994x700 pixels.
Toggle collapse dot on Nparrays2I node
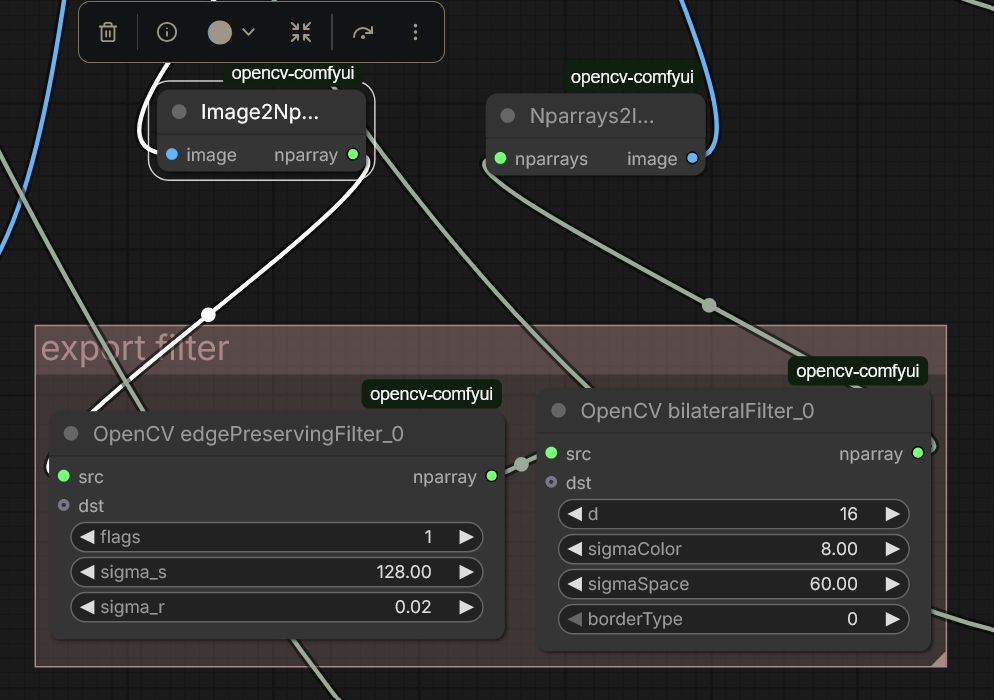(x=508, y=116)
